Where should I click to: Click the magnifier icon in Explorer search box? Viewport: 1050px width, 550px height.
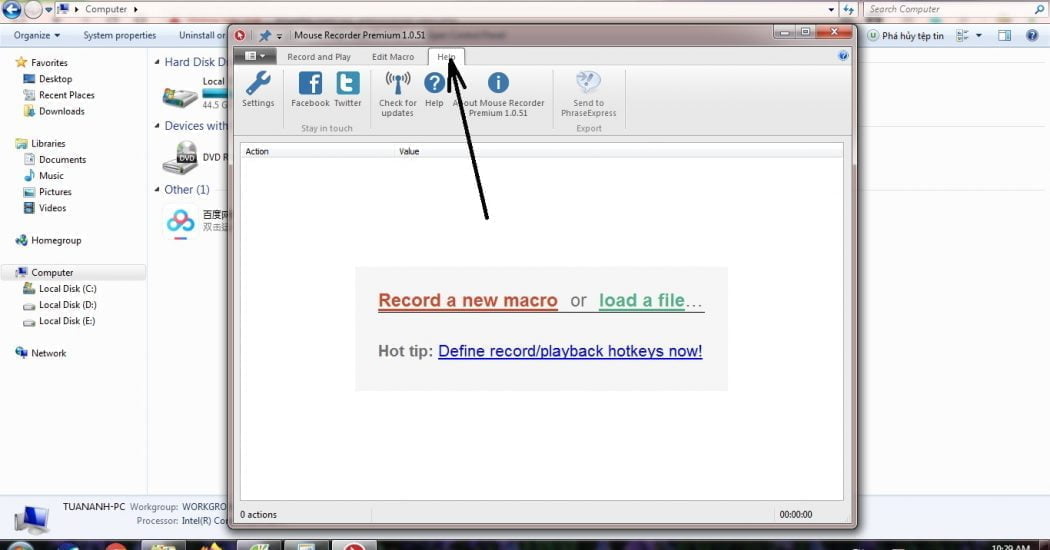pos(1039,9)
